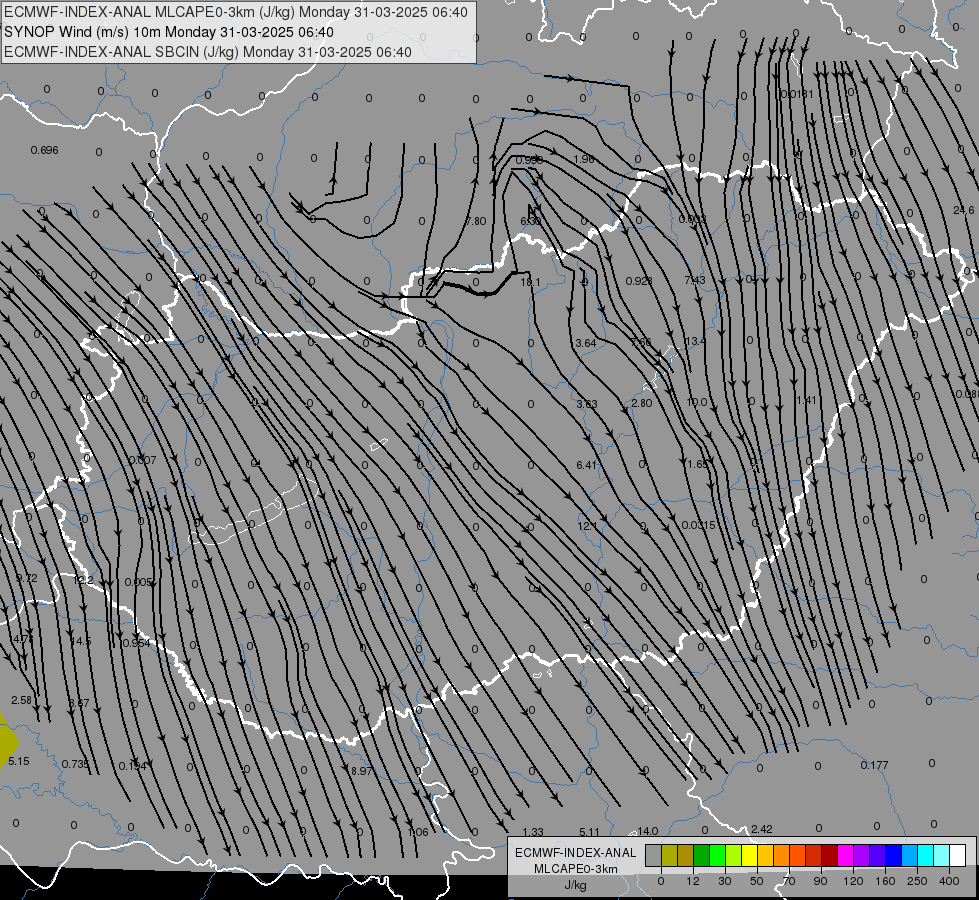Pick the magenta legend swatch

coord(845,855)
